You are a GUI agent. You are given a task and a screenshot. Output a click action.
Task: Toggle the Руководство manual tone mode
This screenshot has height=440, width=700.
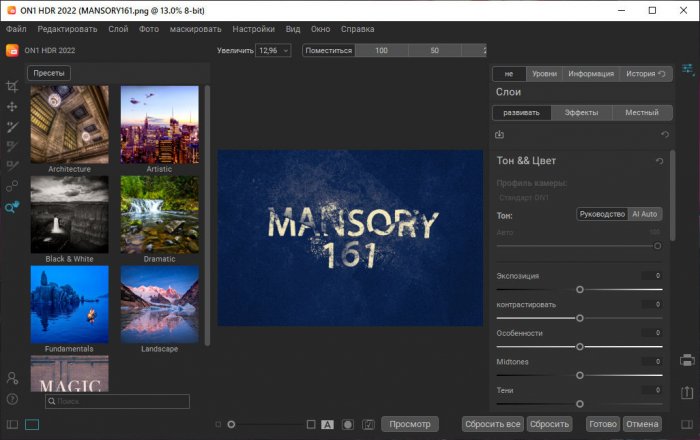602,214
